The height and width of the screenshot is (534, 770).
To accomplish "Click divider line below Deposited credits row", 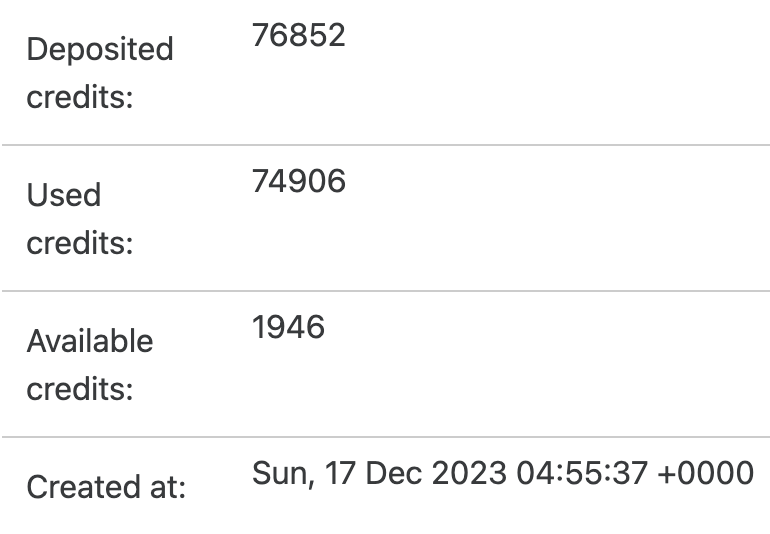I will tap(386, 145).
